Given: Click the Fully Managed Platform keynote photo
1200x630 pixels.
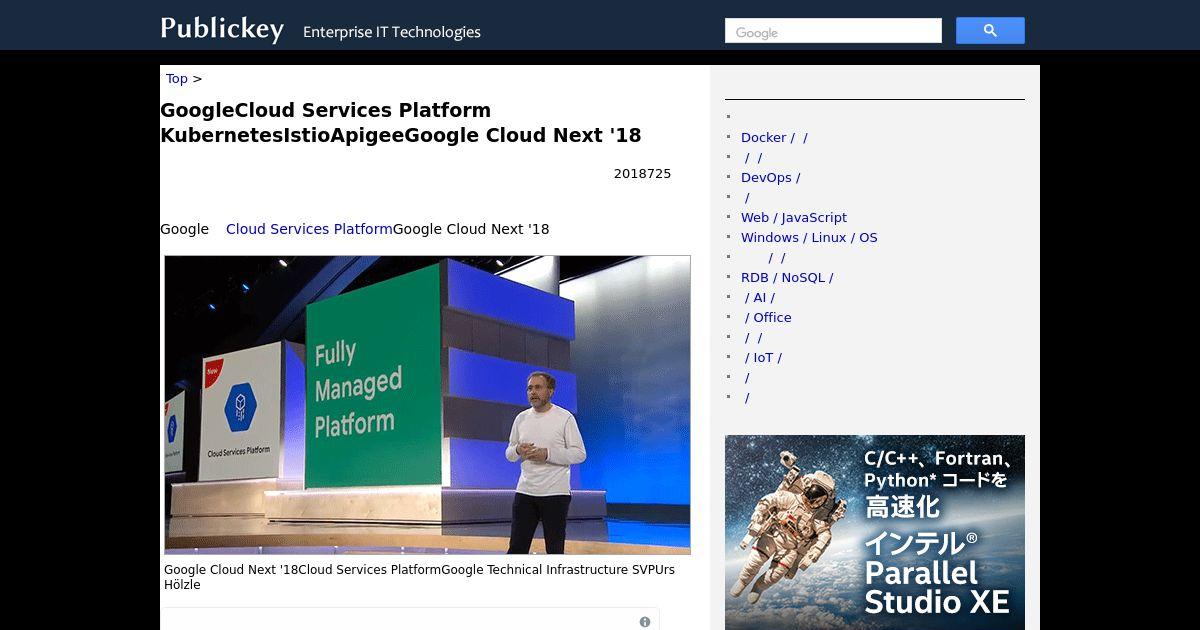Looking at the screenshot, I should 427,405.
